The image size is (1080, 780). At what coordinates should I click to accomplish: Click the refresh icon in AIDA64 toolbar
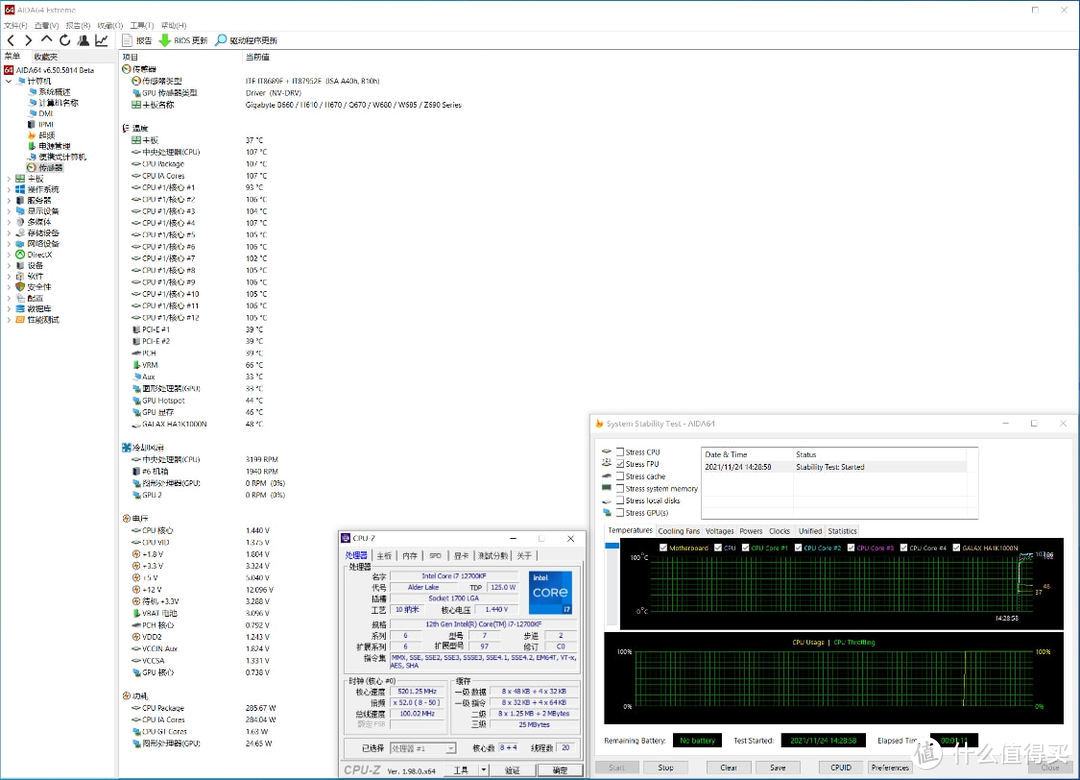(65, 39)
